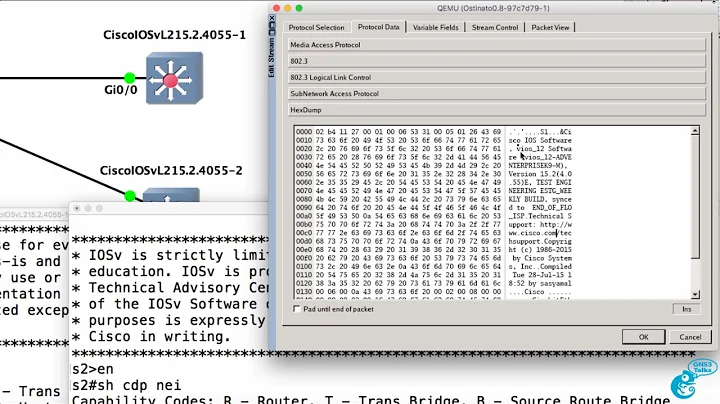Open the Variable Fields tab

(435, 28)
